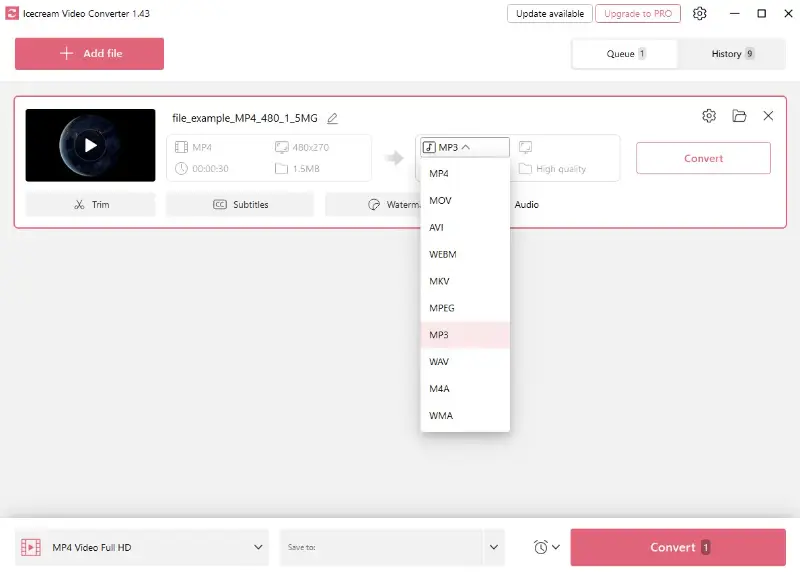Screen dimensions: 800x575
Task: Choose AVI from format list
Action: (x=465, y=228)
